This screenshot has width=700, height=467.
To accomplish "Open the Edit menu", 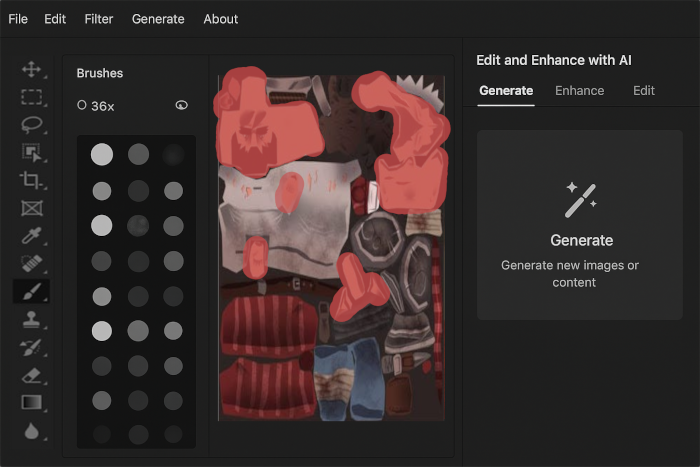I will [x=55, y=19].
